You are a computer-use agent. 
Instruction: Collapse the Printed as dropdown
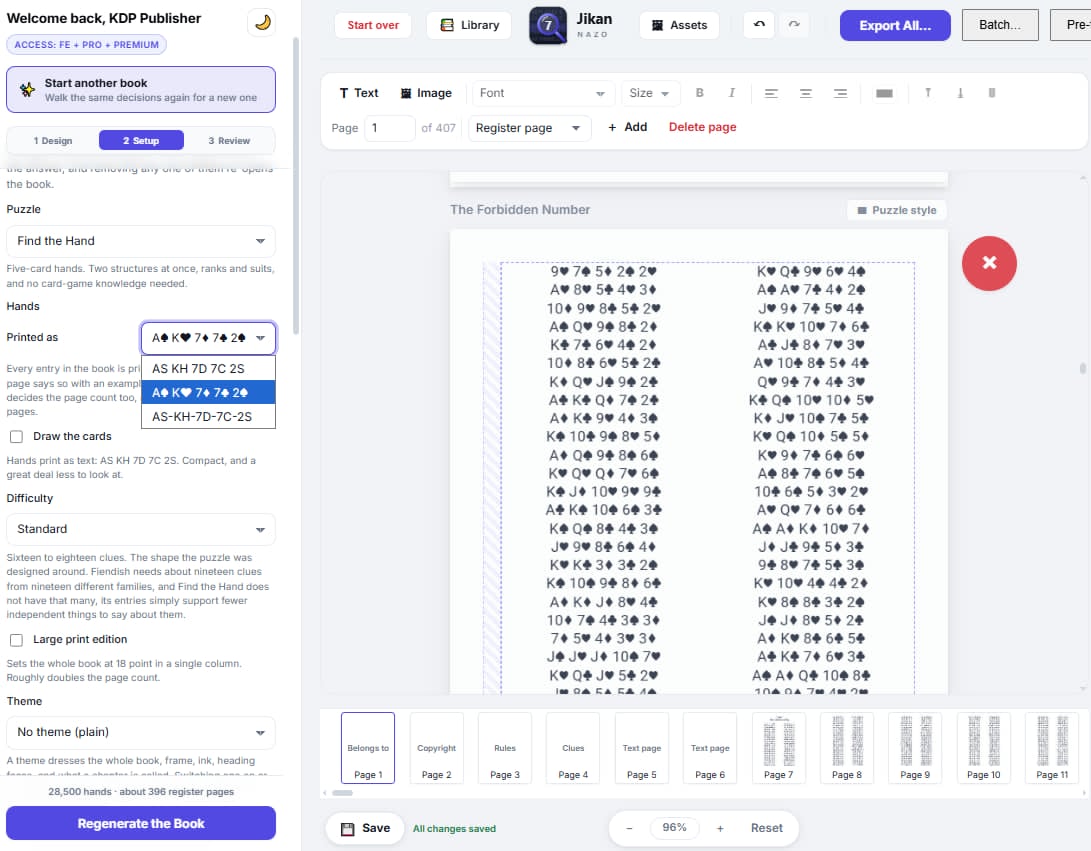(208, 338)
